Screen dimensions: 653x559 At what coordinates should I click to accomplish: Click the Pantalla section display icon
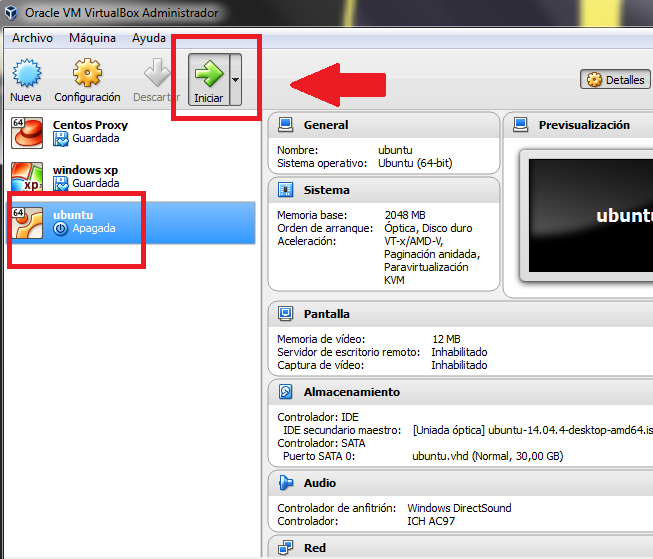286,314
